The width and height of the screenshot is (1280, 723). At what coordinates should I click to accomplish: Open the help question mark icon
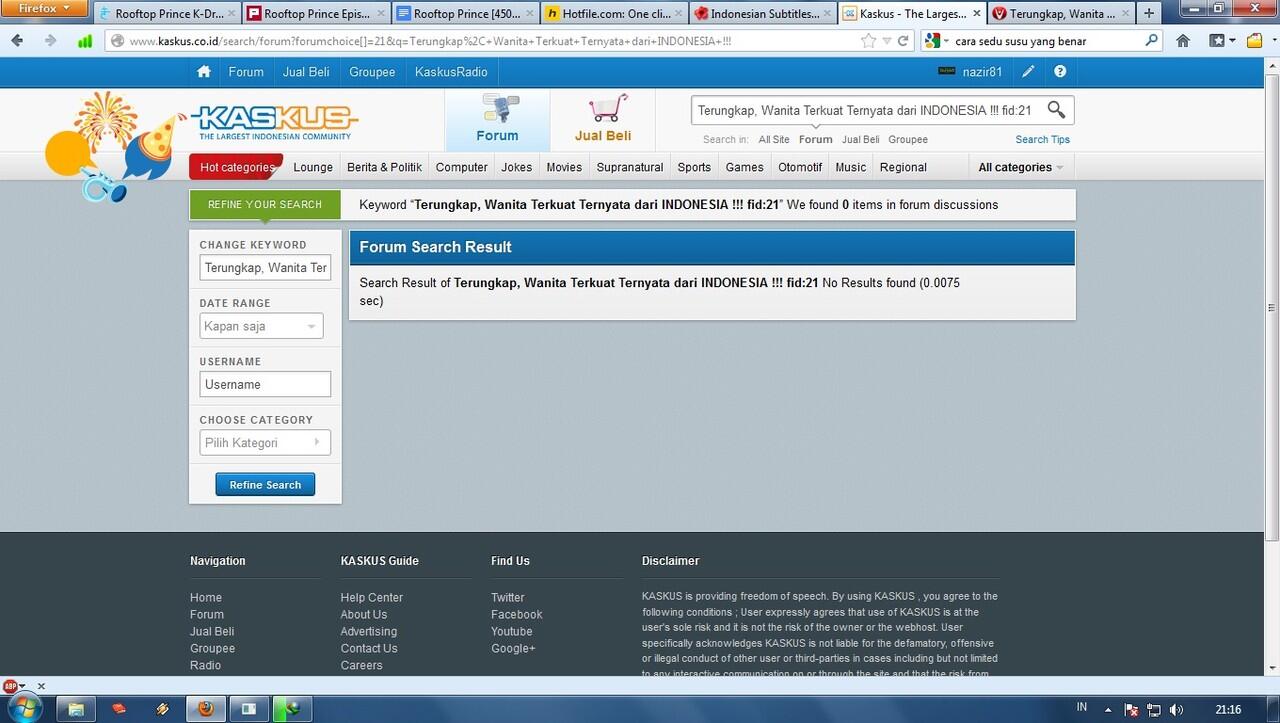click(1060, 72)
